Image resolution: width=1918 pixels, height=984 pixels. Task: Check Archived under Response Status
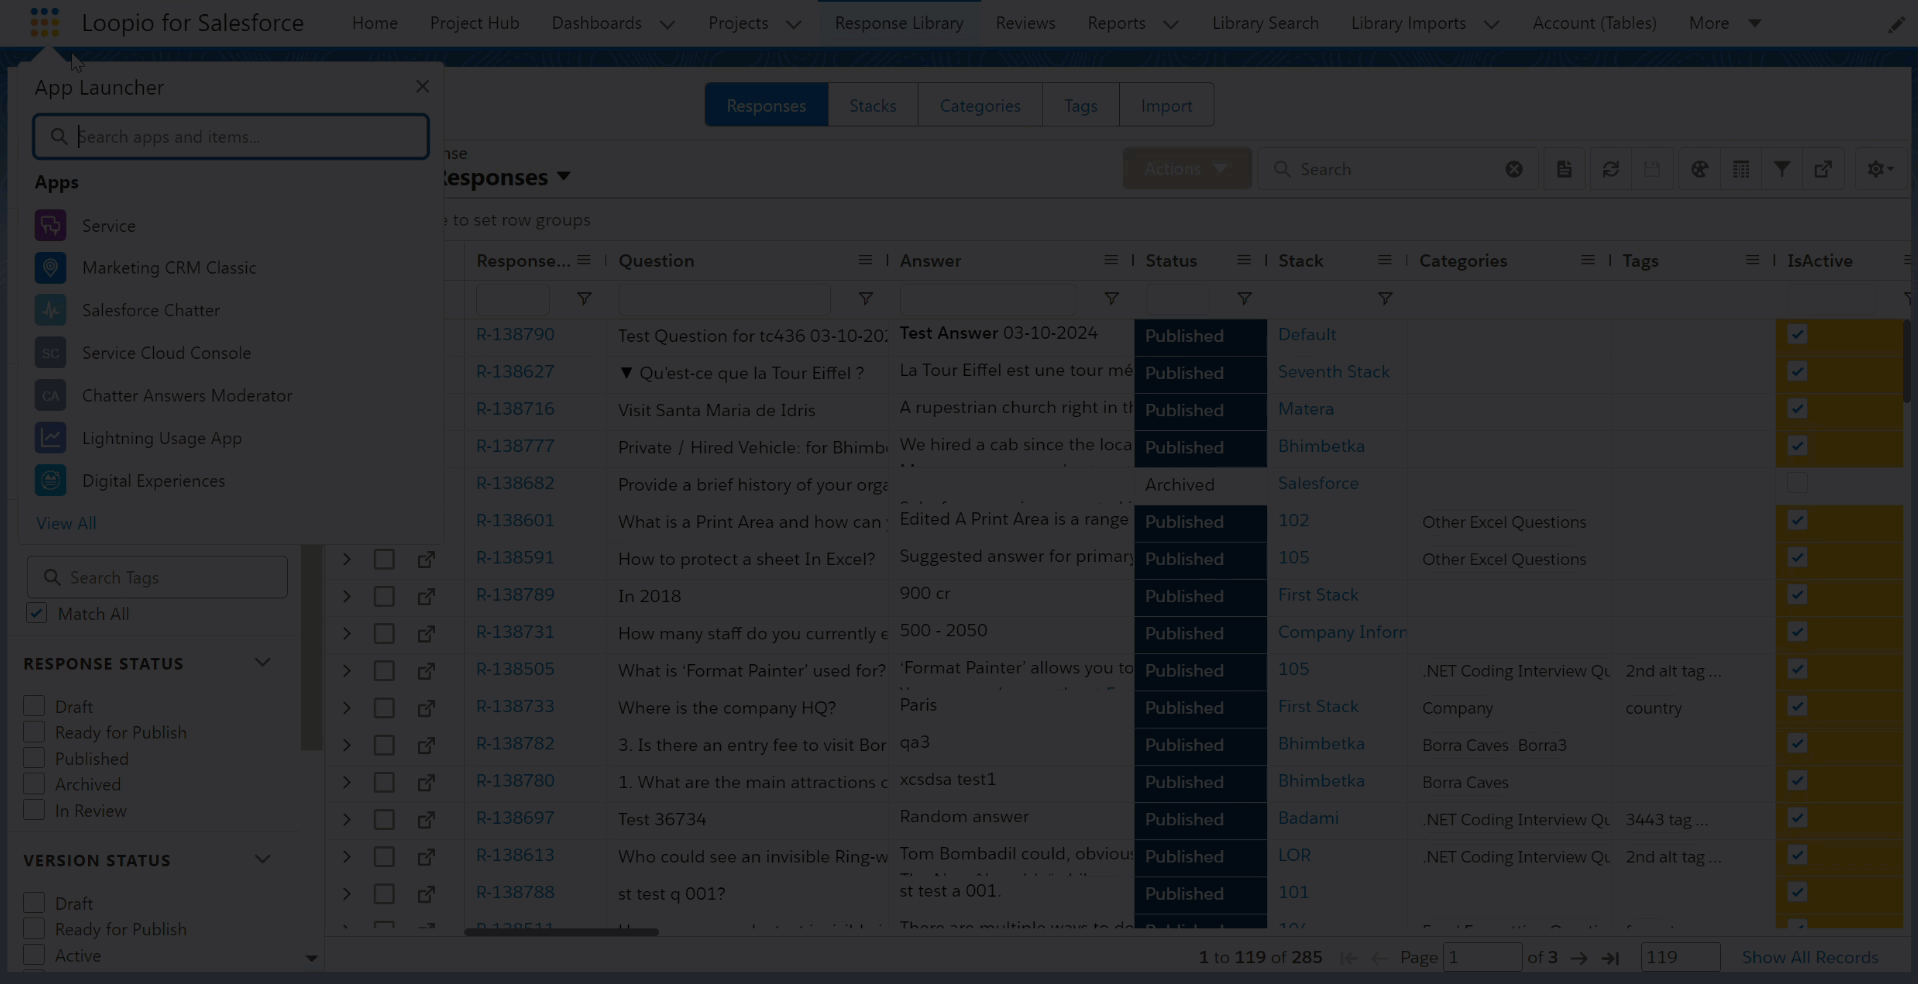click(34, 784)
